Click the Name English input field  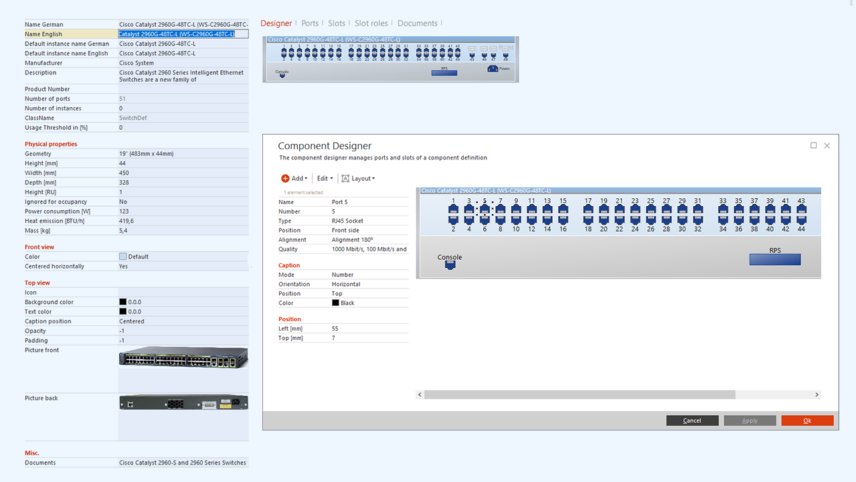(x=182, y=34)
